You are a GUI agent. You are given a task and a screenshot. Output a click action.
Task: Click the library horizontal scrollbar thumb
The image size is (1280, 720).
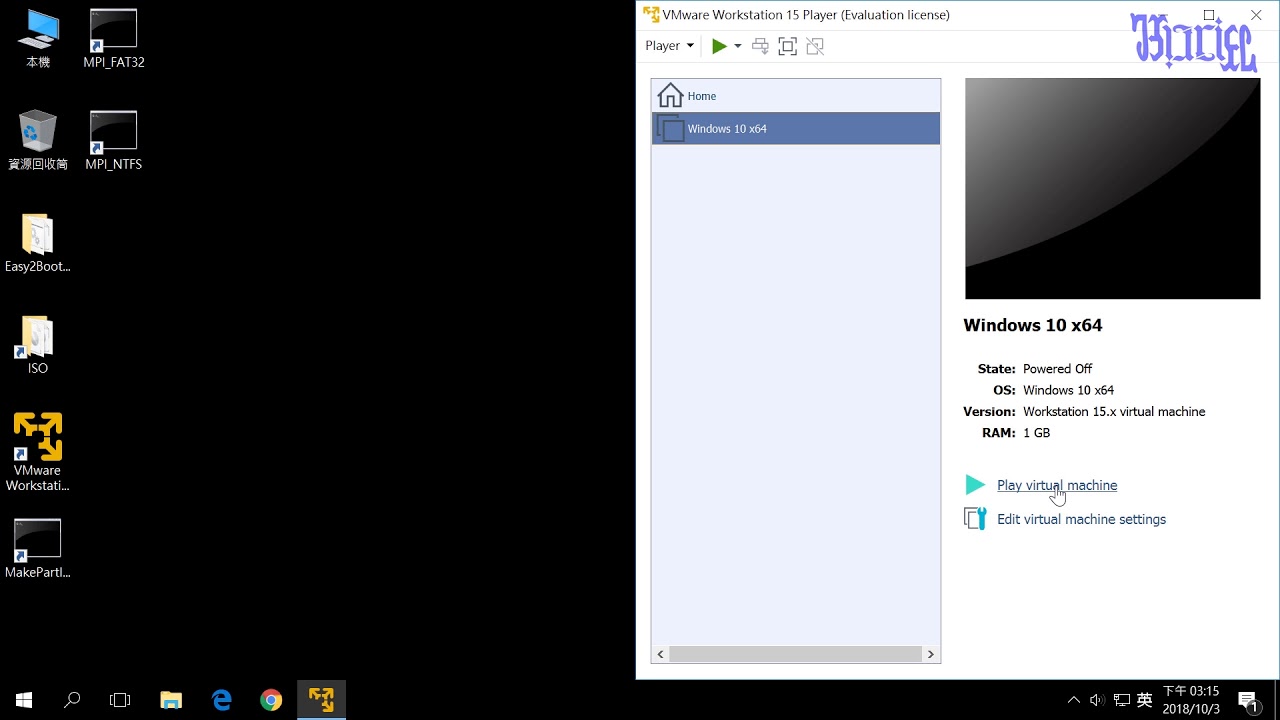(796, 655)
